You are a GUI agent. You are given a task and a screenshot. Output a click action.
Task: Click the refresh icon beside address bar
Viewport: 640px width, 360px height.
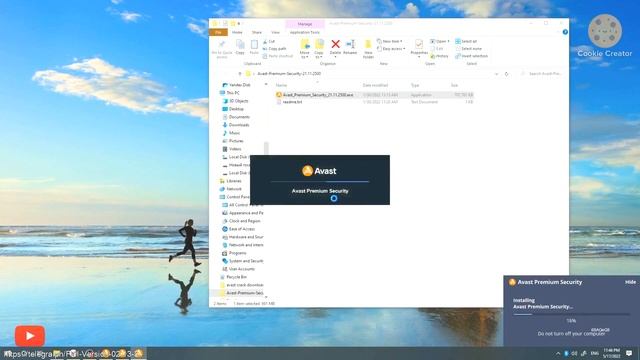pyautogui.click(x=507, y=74)
